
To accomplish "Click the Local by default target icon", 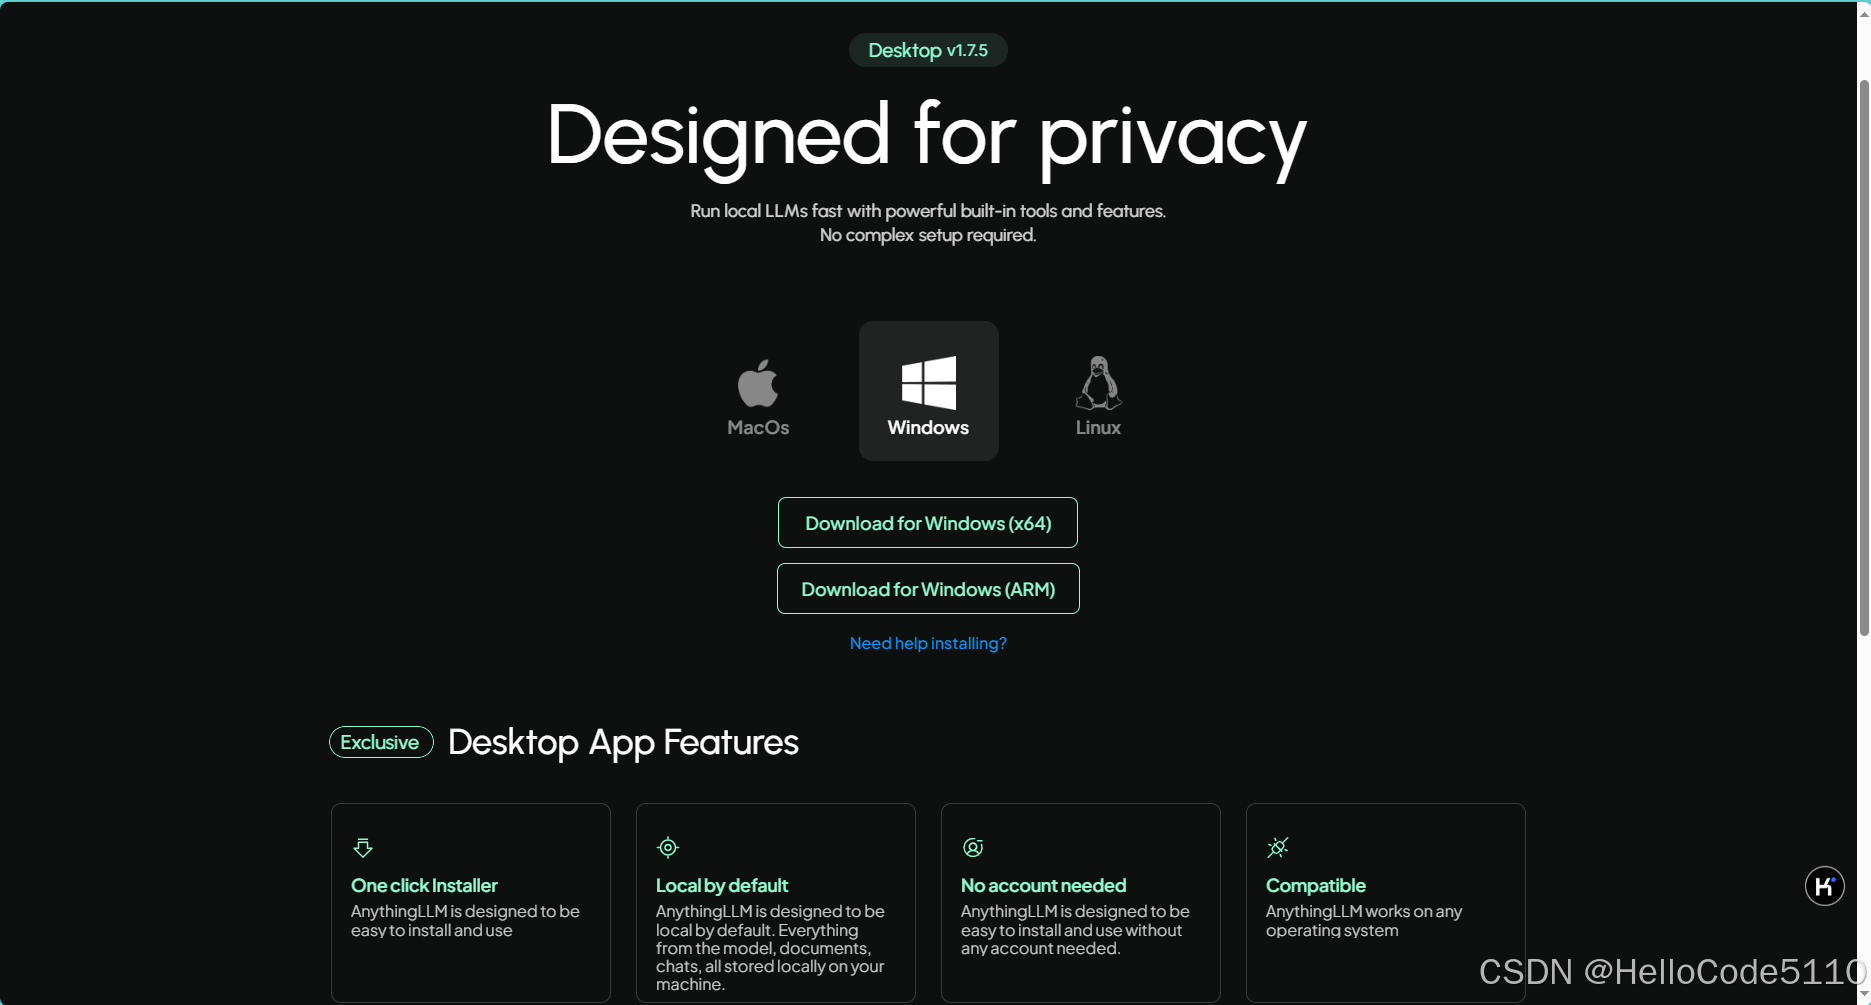I will point(668,848).
